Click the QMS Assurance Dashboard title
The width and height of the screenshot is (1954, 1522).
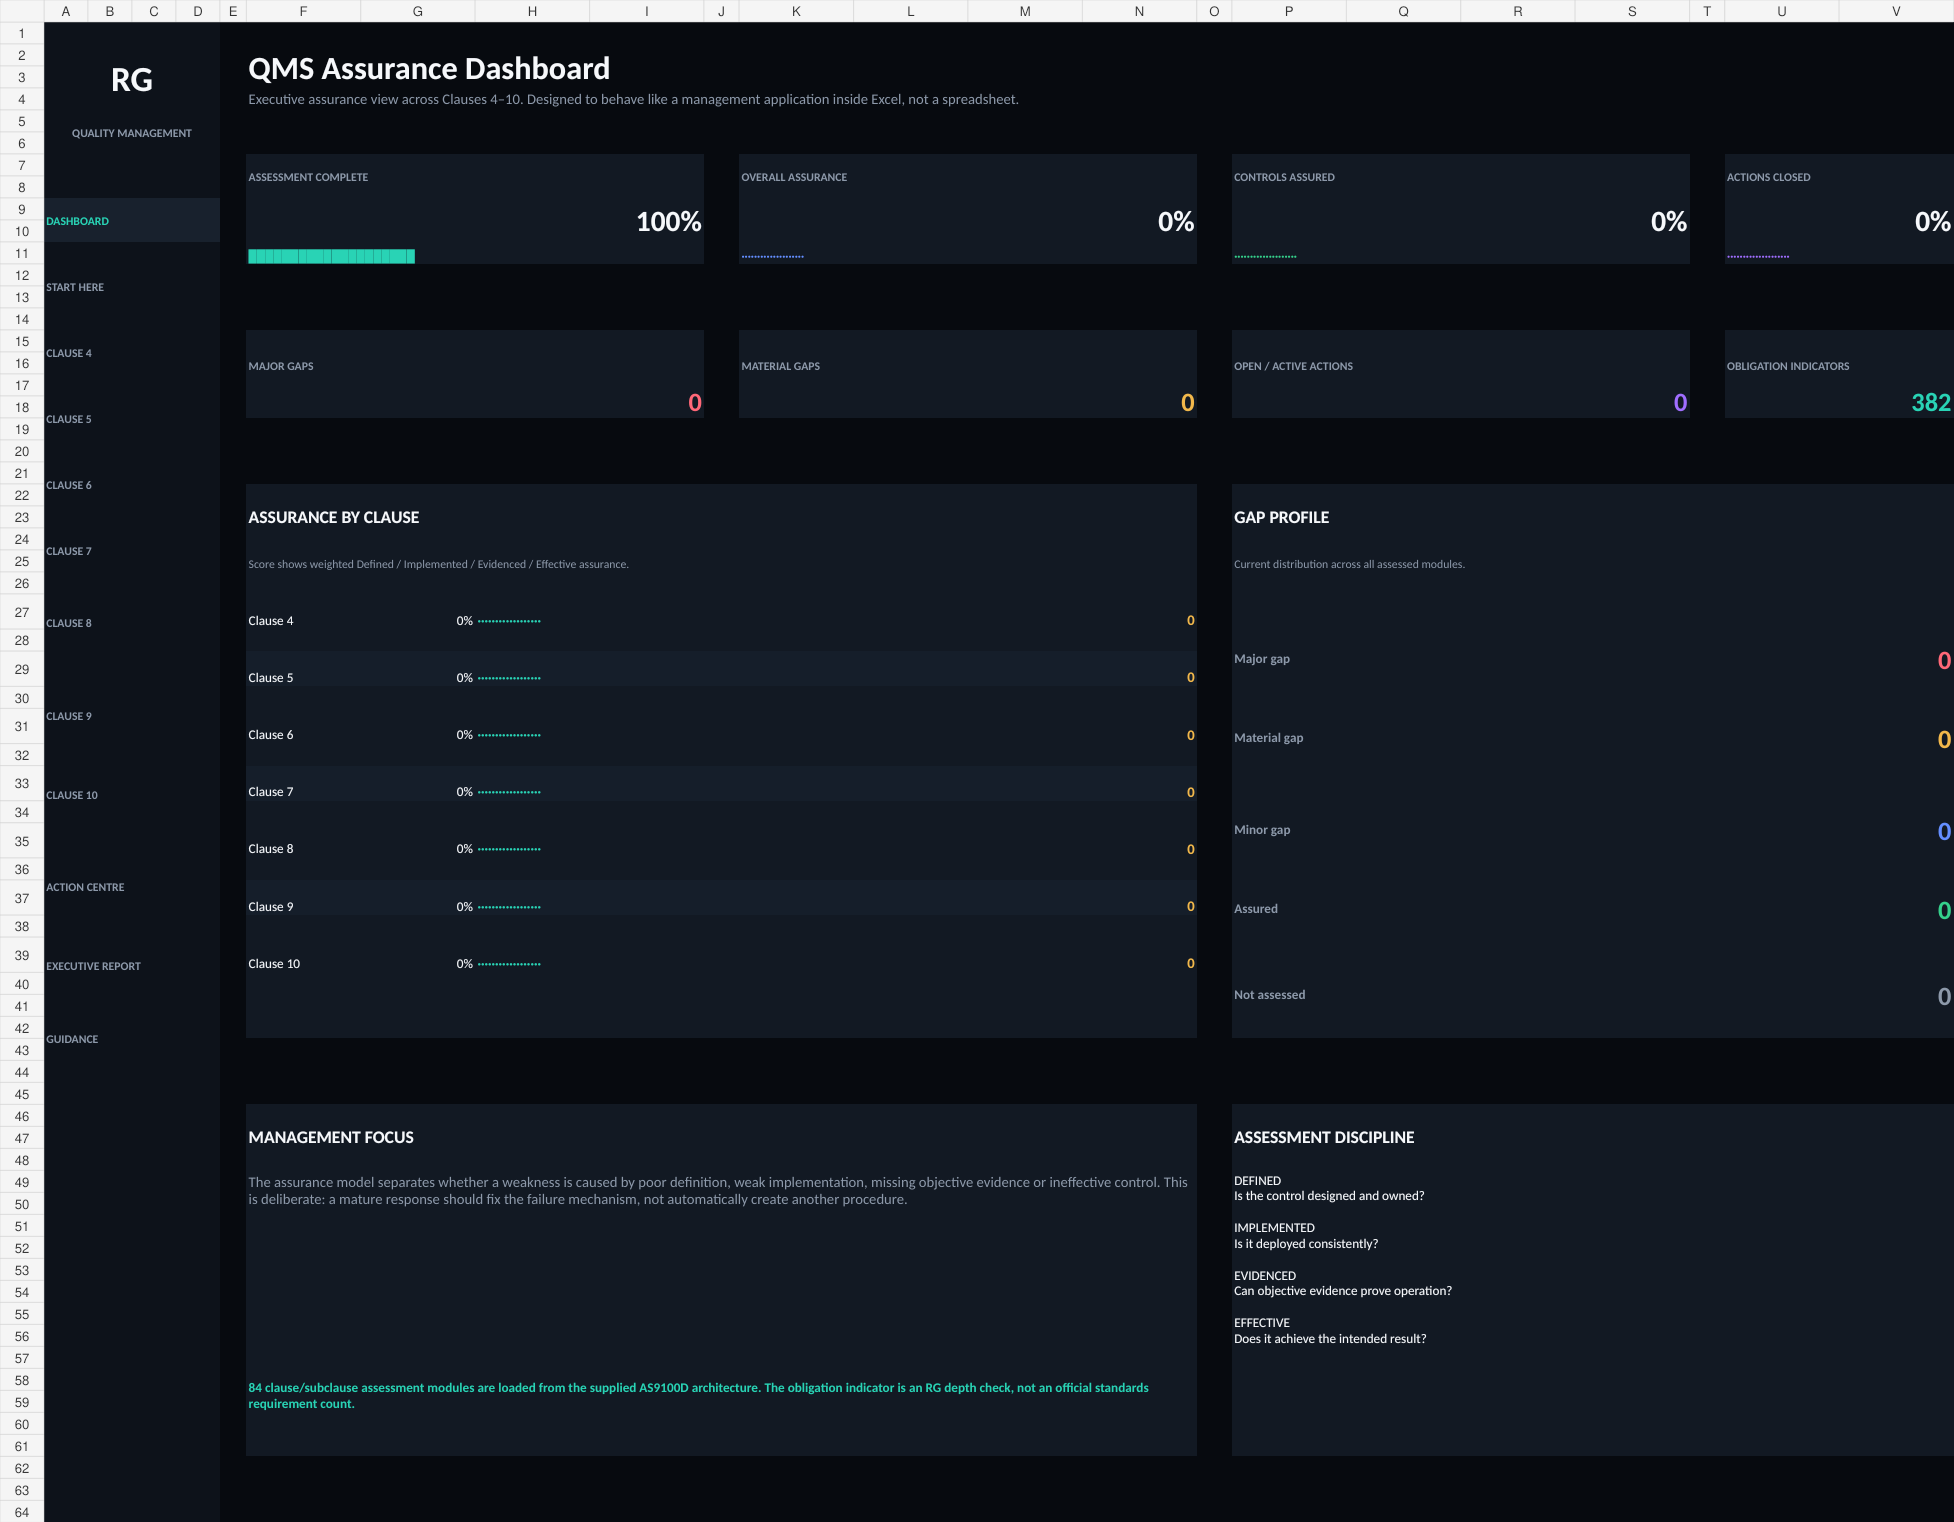pos(429,69)
